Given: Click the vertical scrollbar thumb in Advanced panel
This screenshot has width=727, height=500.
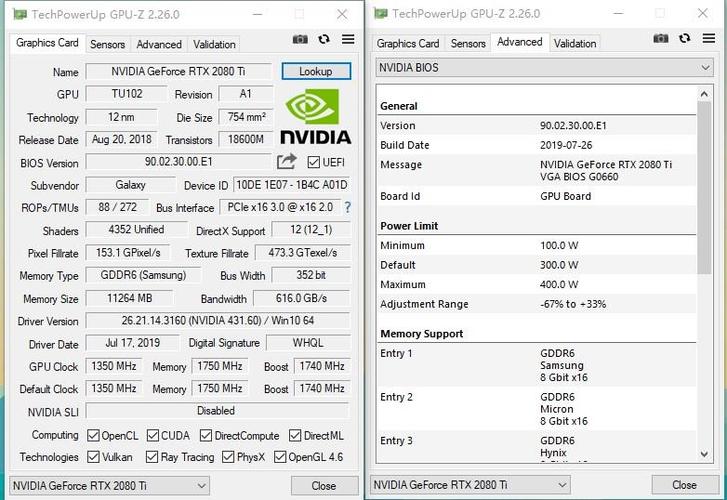Looking at the screenshot, I should [x=704, y=187].
